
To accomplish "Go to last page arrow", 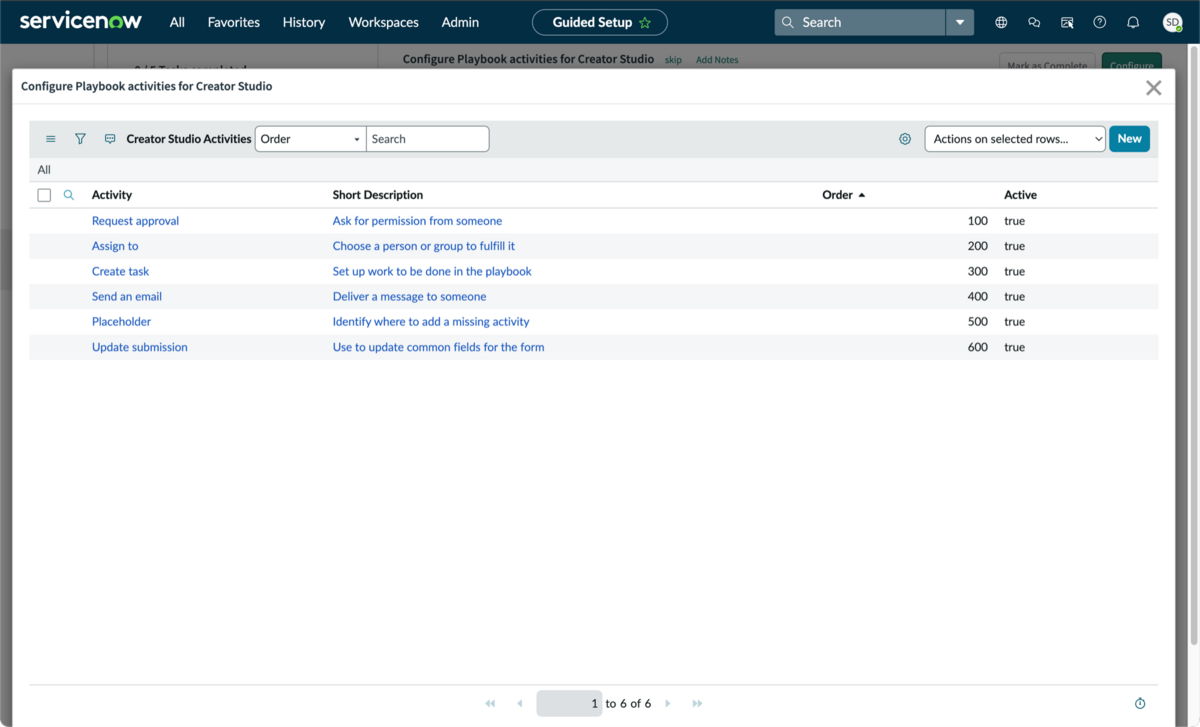I will click(x=697, y=704).
